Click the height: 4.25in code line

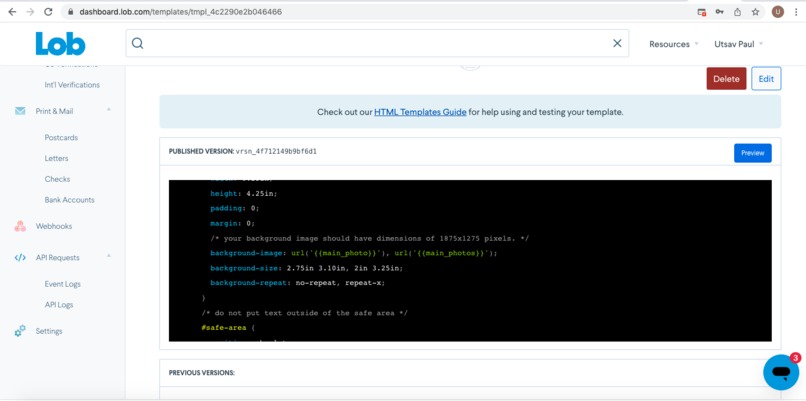[x=244, y=193]
